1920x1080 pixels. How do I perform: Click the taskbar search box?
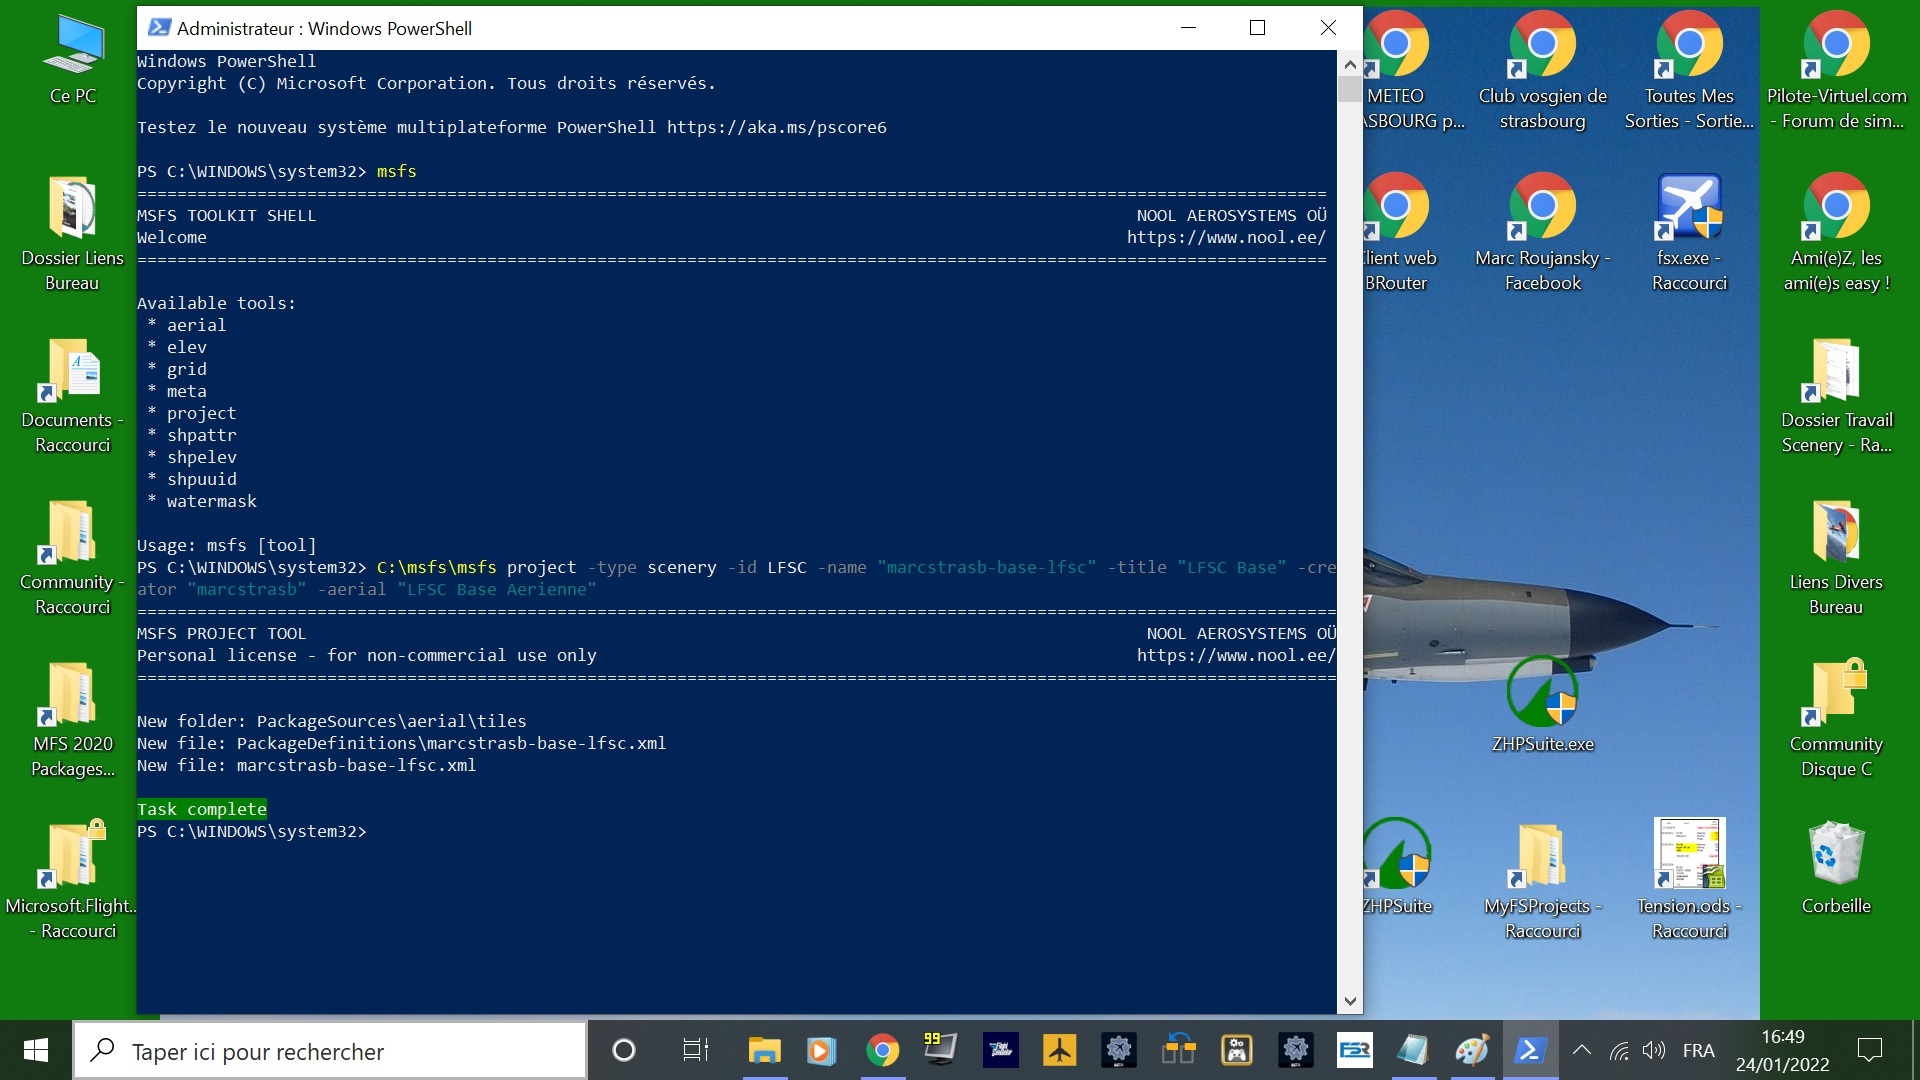pyautogui.click(x=330, y=1051)
